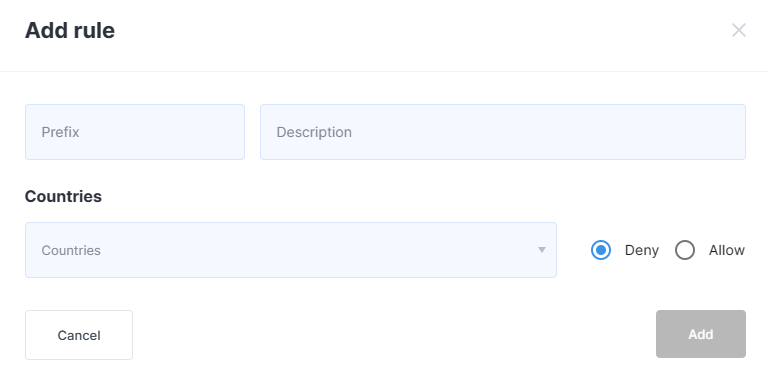This screenshot has height=376, width=768.
Task: Click the gray Add button
Action: [x=701, y=334]
